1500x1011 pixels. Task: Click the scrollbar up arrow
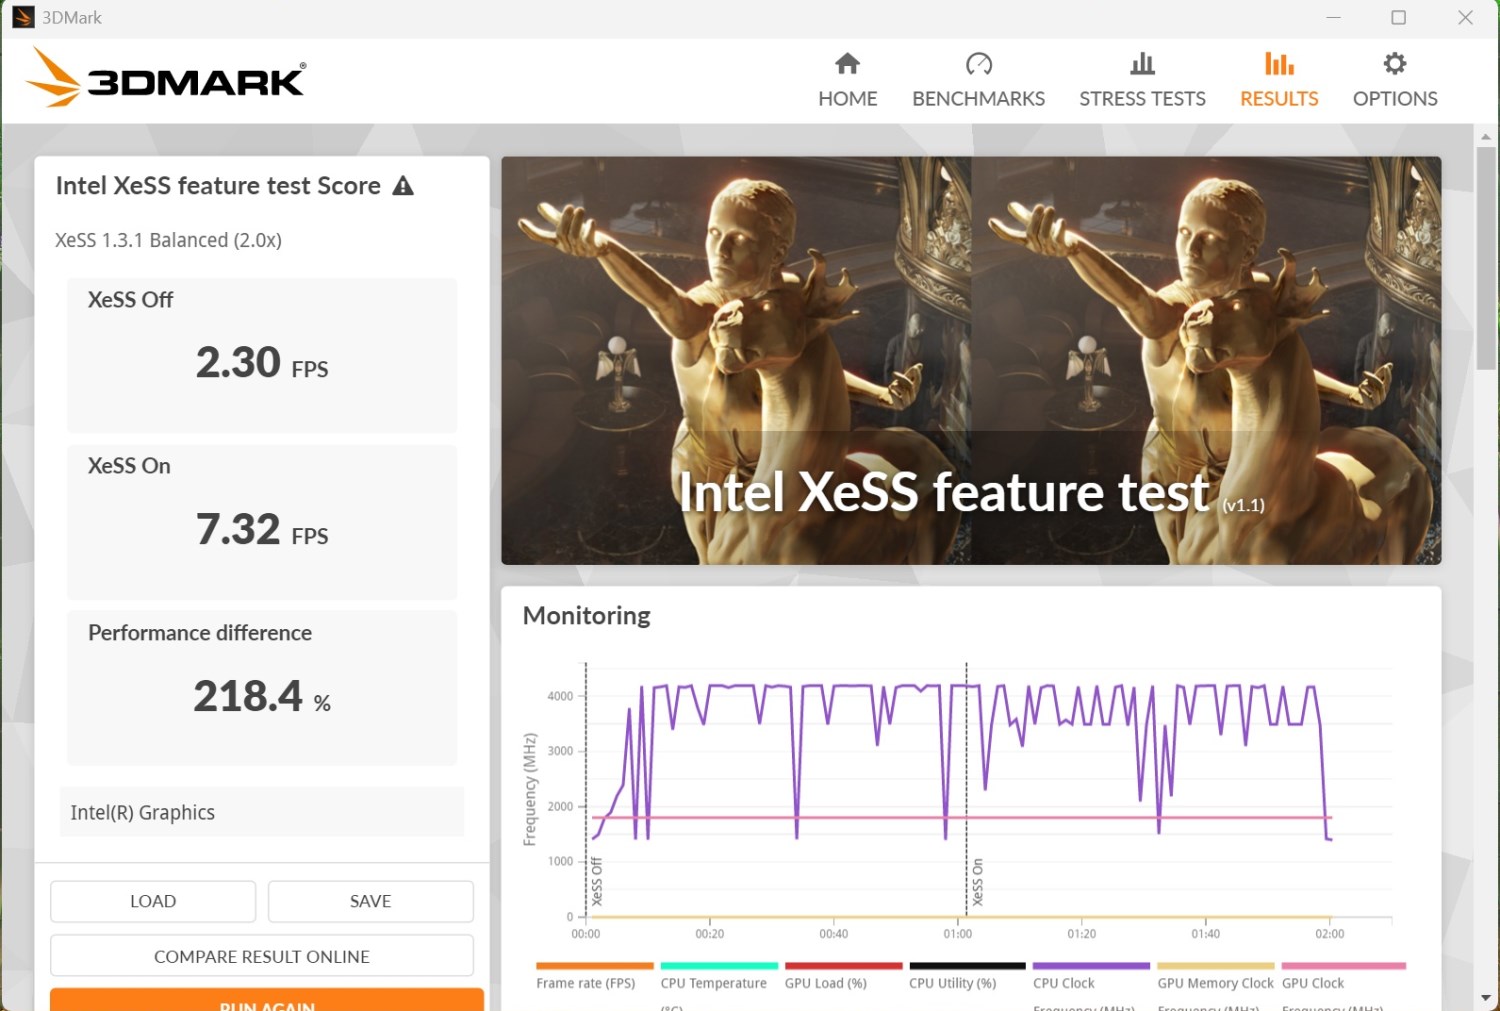click(1486, 136)
